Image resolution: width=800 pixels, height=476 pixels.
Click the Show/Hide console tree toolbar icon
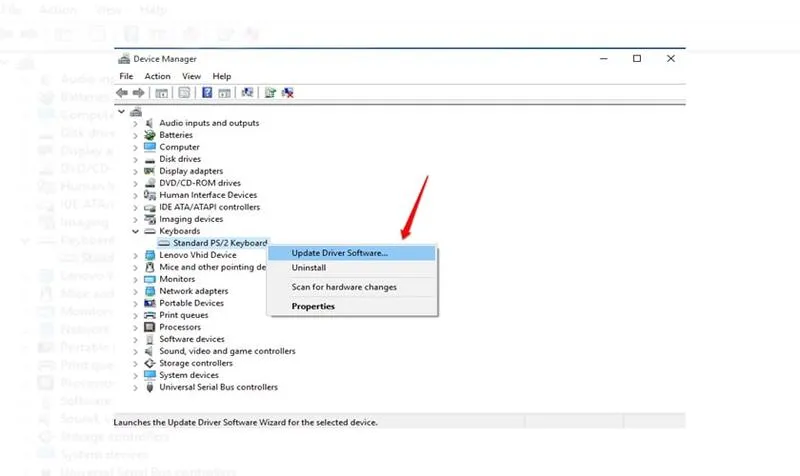click(x=160, y=93)
